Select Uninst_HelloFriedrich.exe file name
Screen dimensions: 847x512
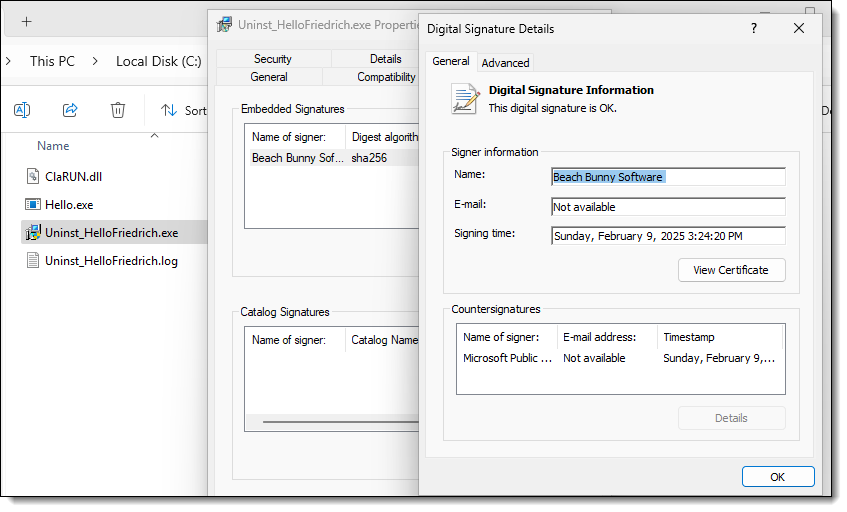[x=111, y=233]
